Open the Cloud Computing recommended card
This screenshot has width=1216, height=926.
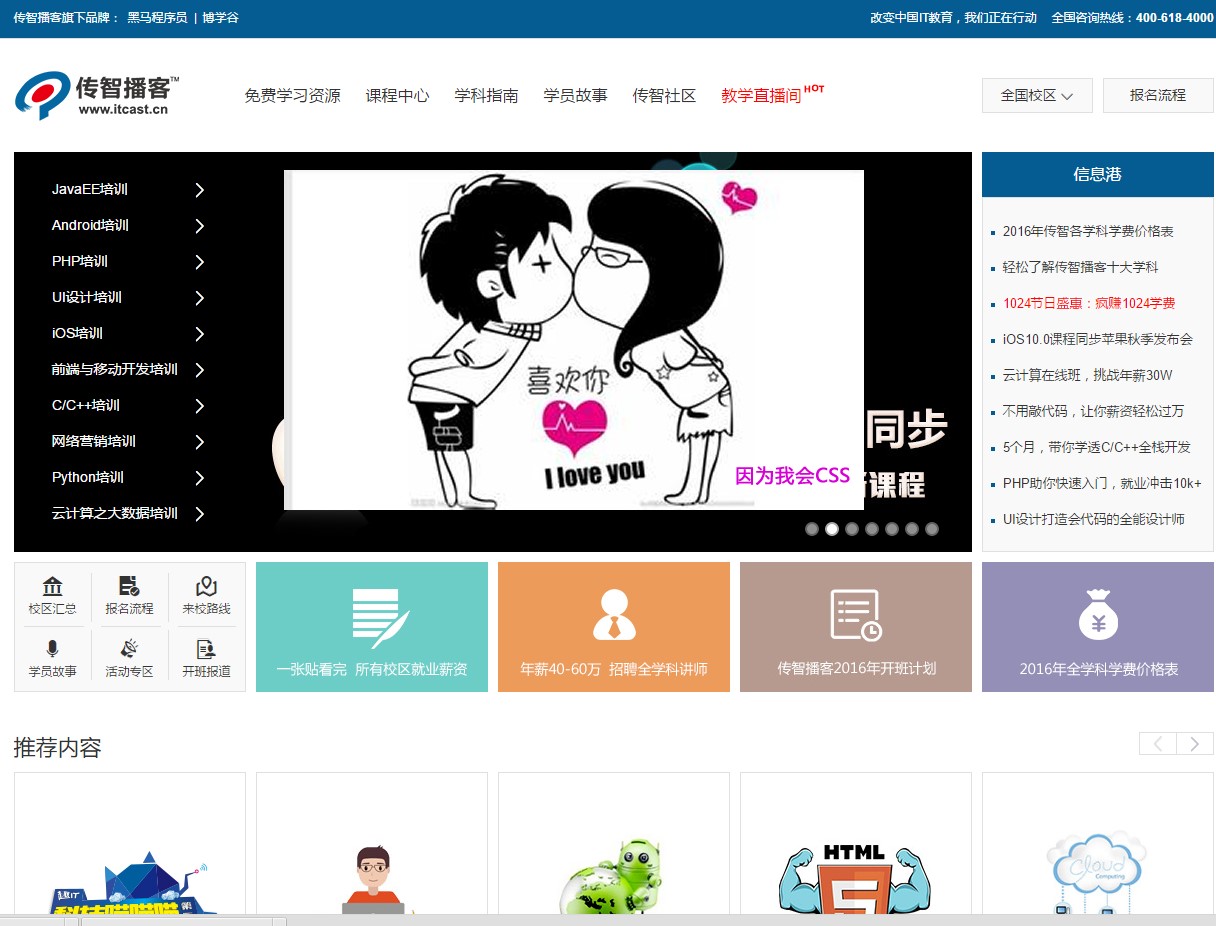[1098, 843]
